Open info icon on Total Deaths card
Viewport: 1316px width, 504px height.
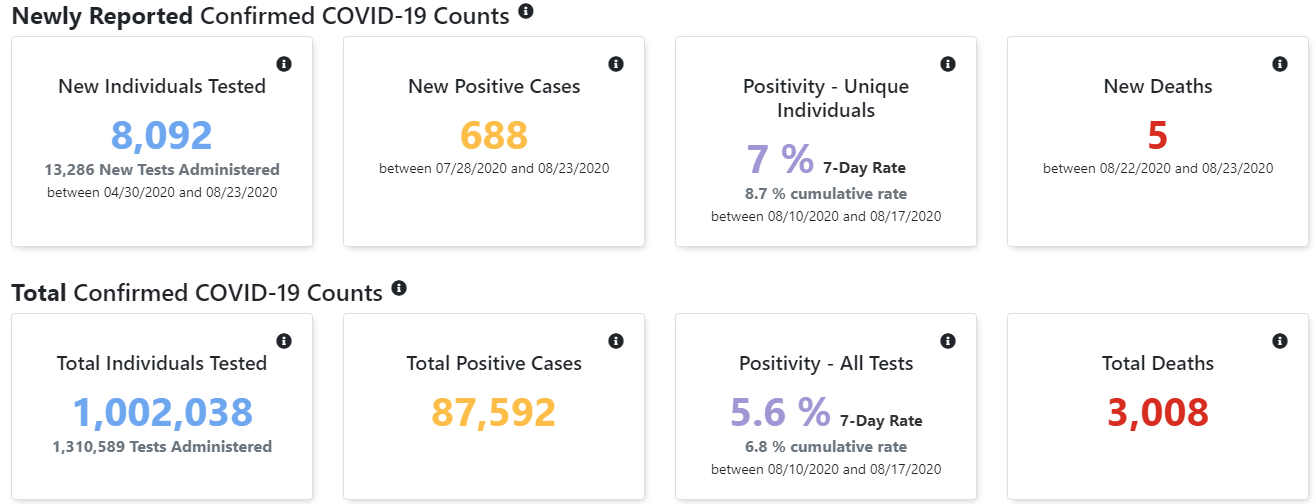[x=1280, y=341]
